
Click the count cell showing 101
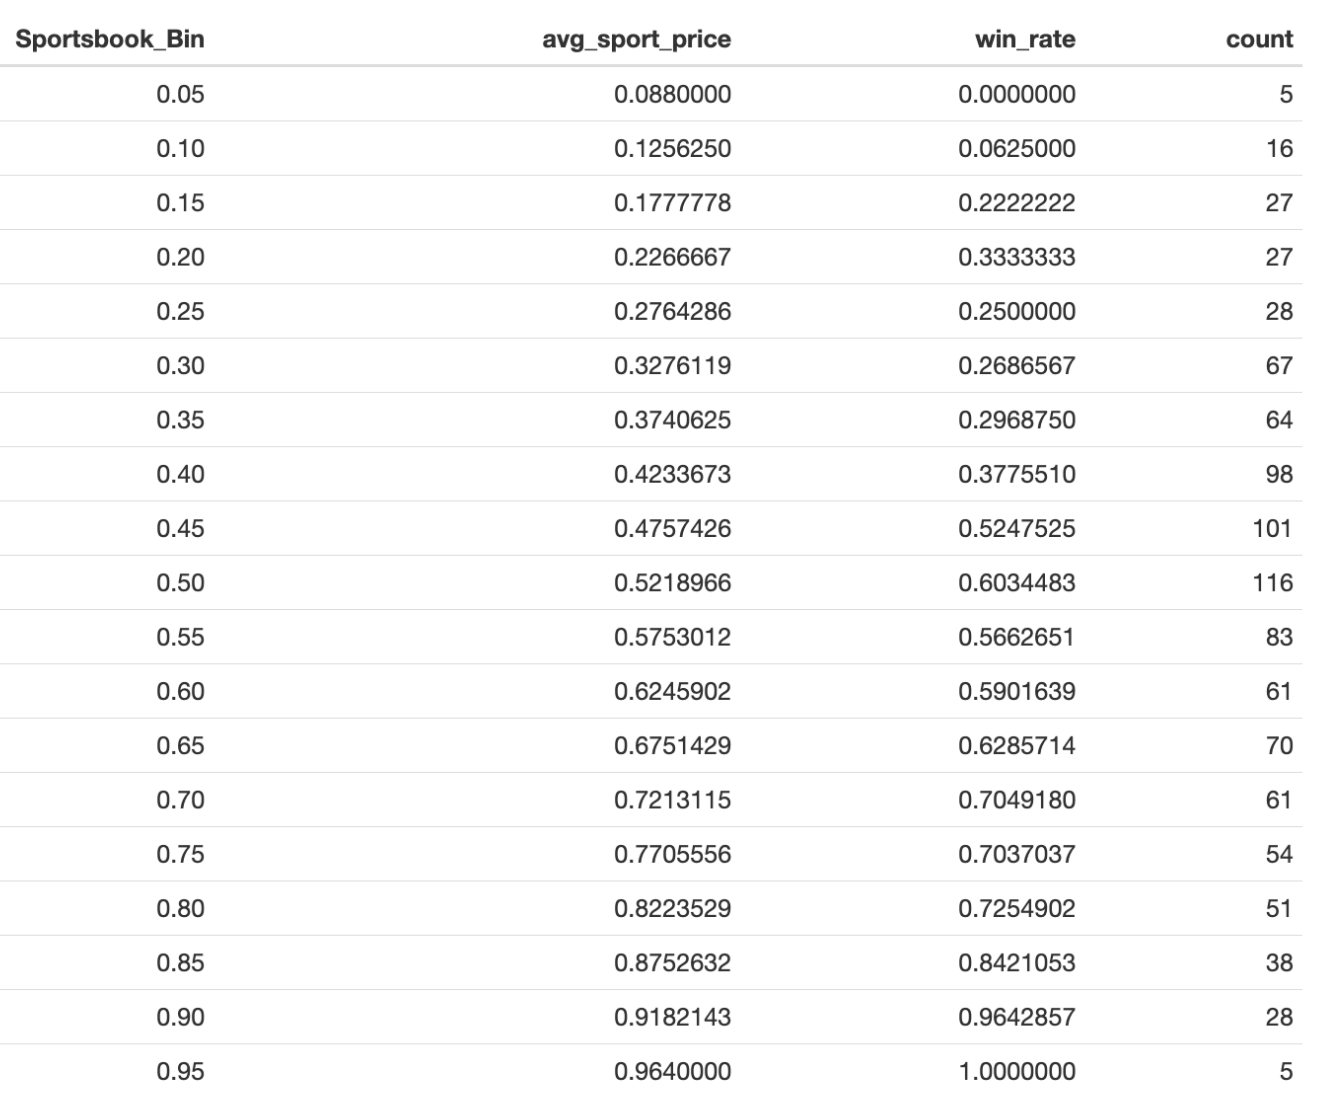tap(1272, 529)
